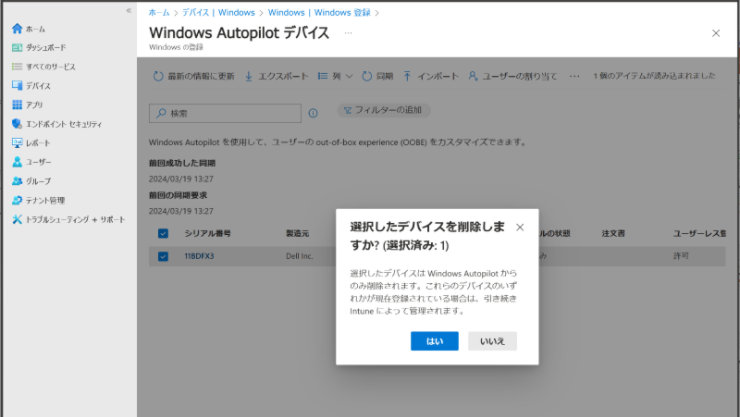Image resolution: width=740 pixels, height=417 pixels.
Task: Sort by Purchase order (注文書) column
Action: point(613,234)
